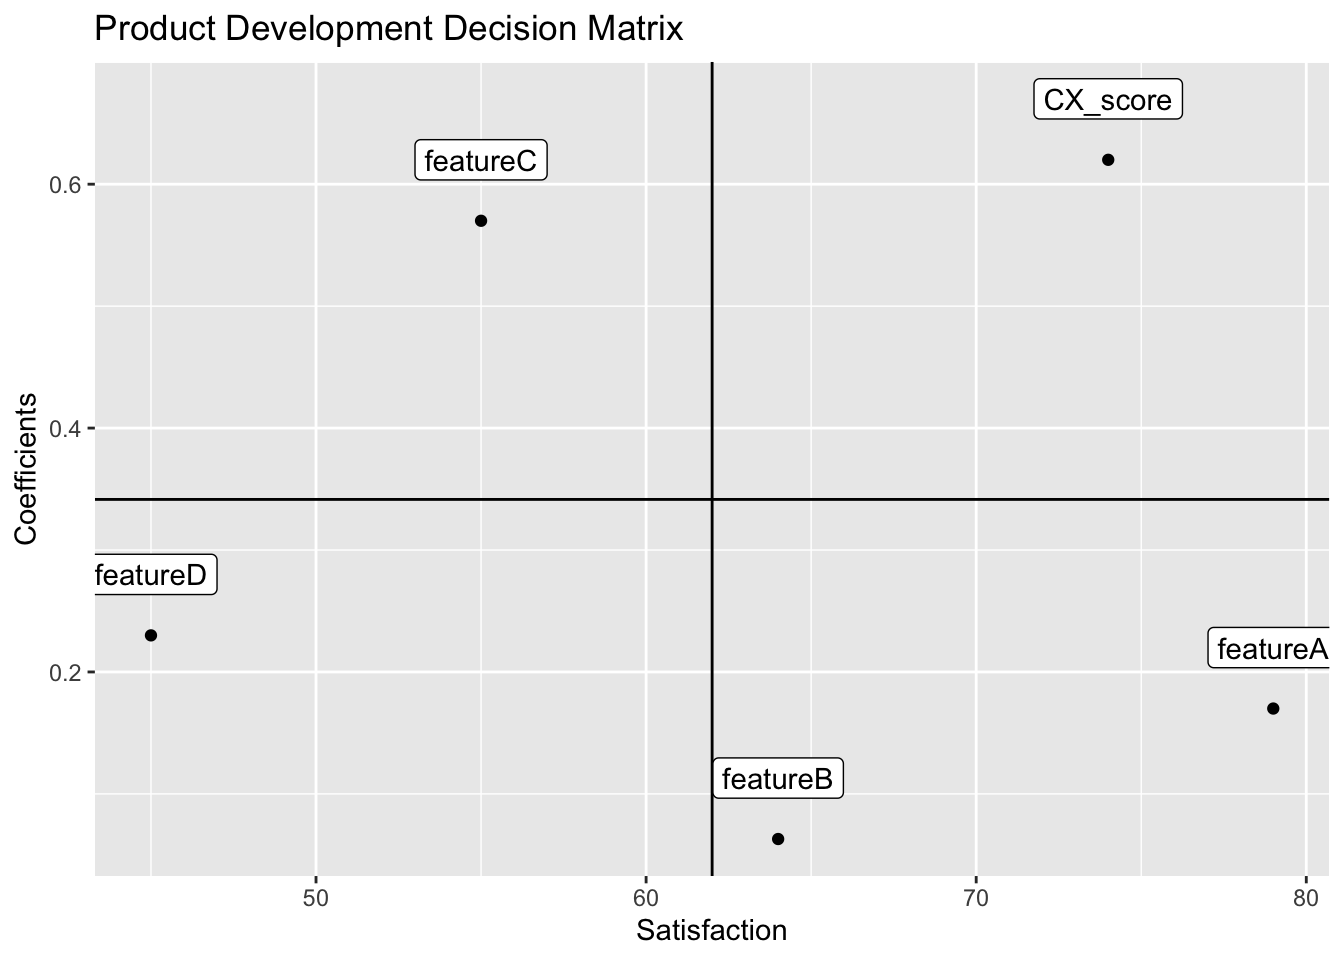The height and width of the screenshot is (960, 1344).
Task: Click the 70 x-axis tick label
Action: pos(976,897)
